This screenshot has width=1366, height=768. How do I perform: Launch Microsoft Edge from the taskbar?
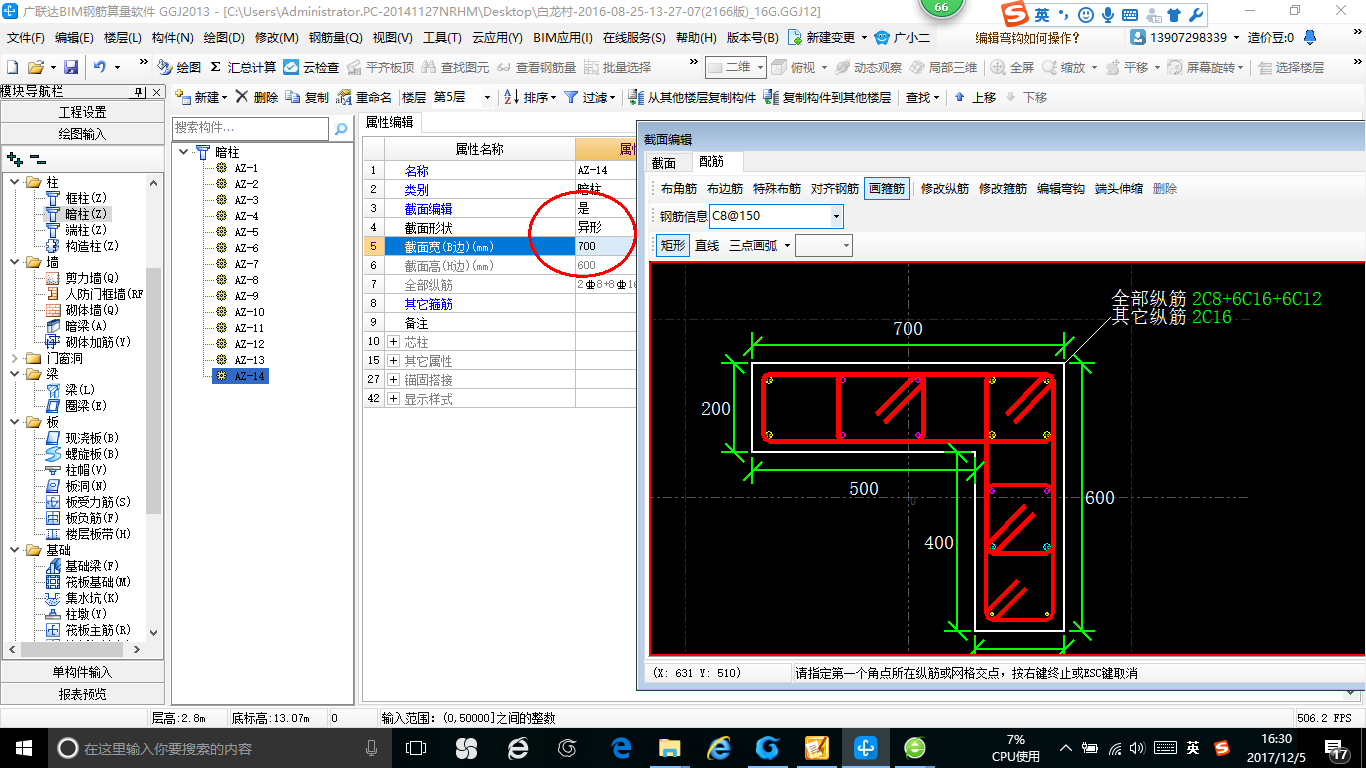point(621,747)
